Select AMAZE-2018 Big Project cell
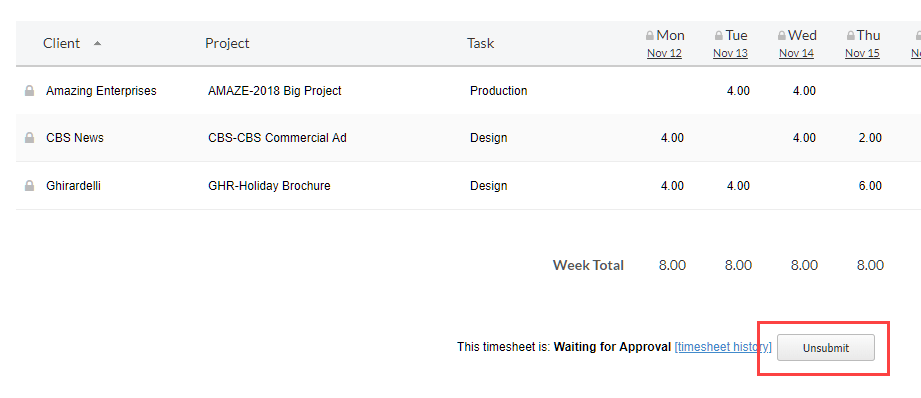The height and width of the screenshot is (398, 921). tap(274, 91)
